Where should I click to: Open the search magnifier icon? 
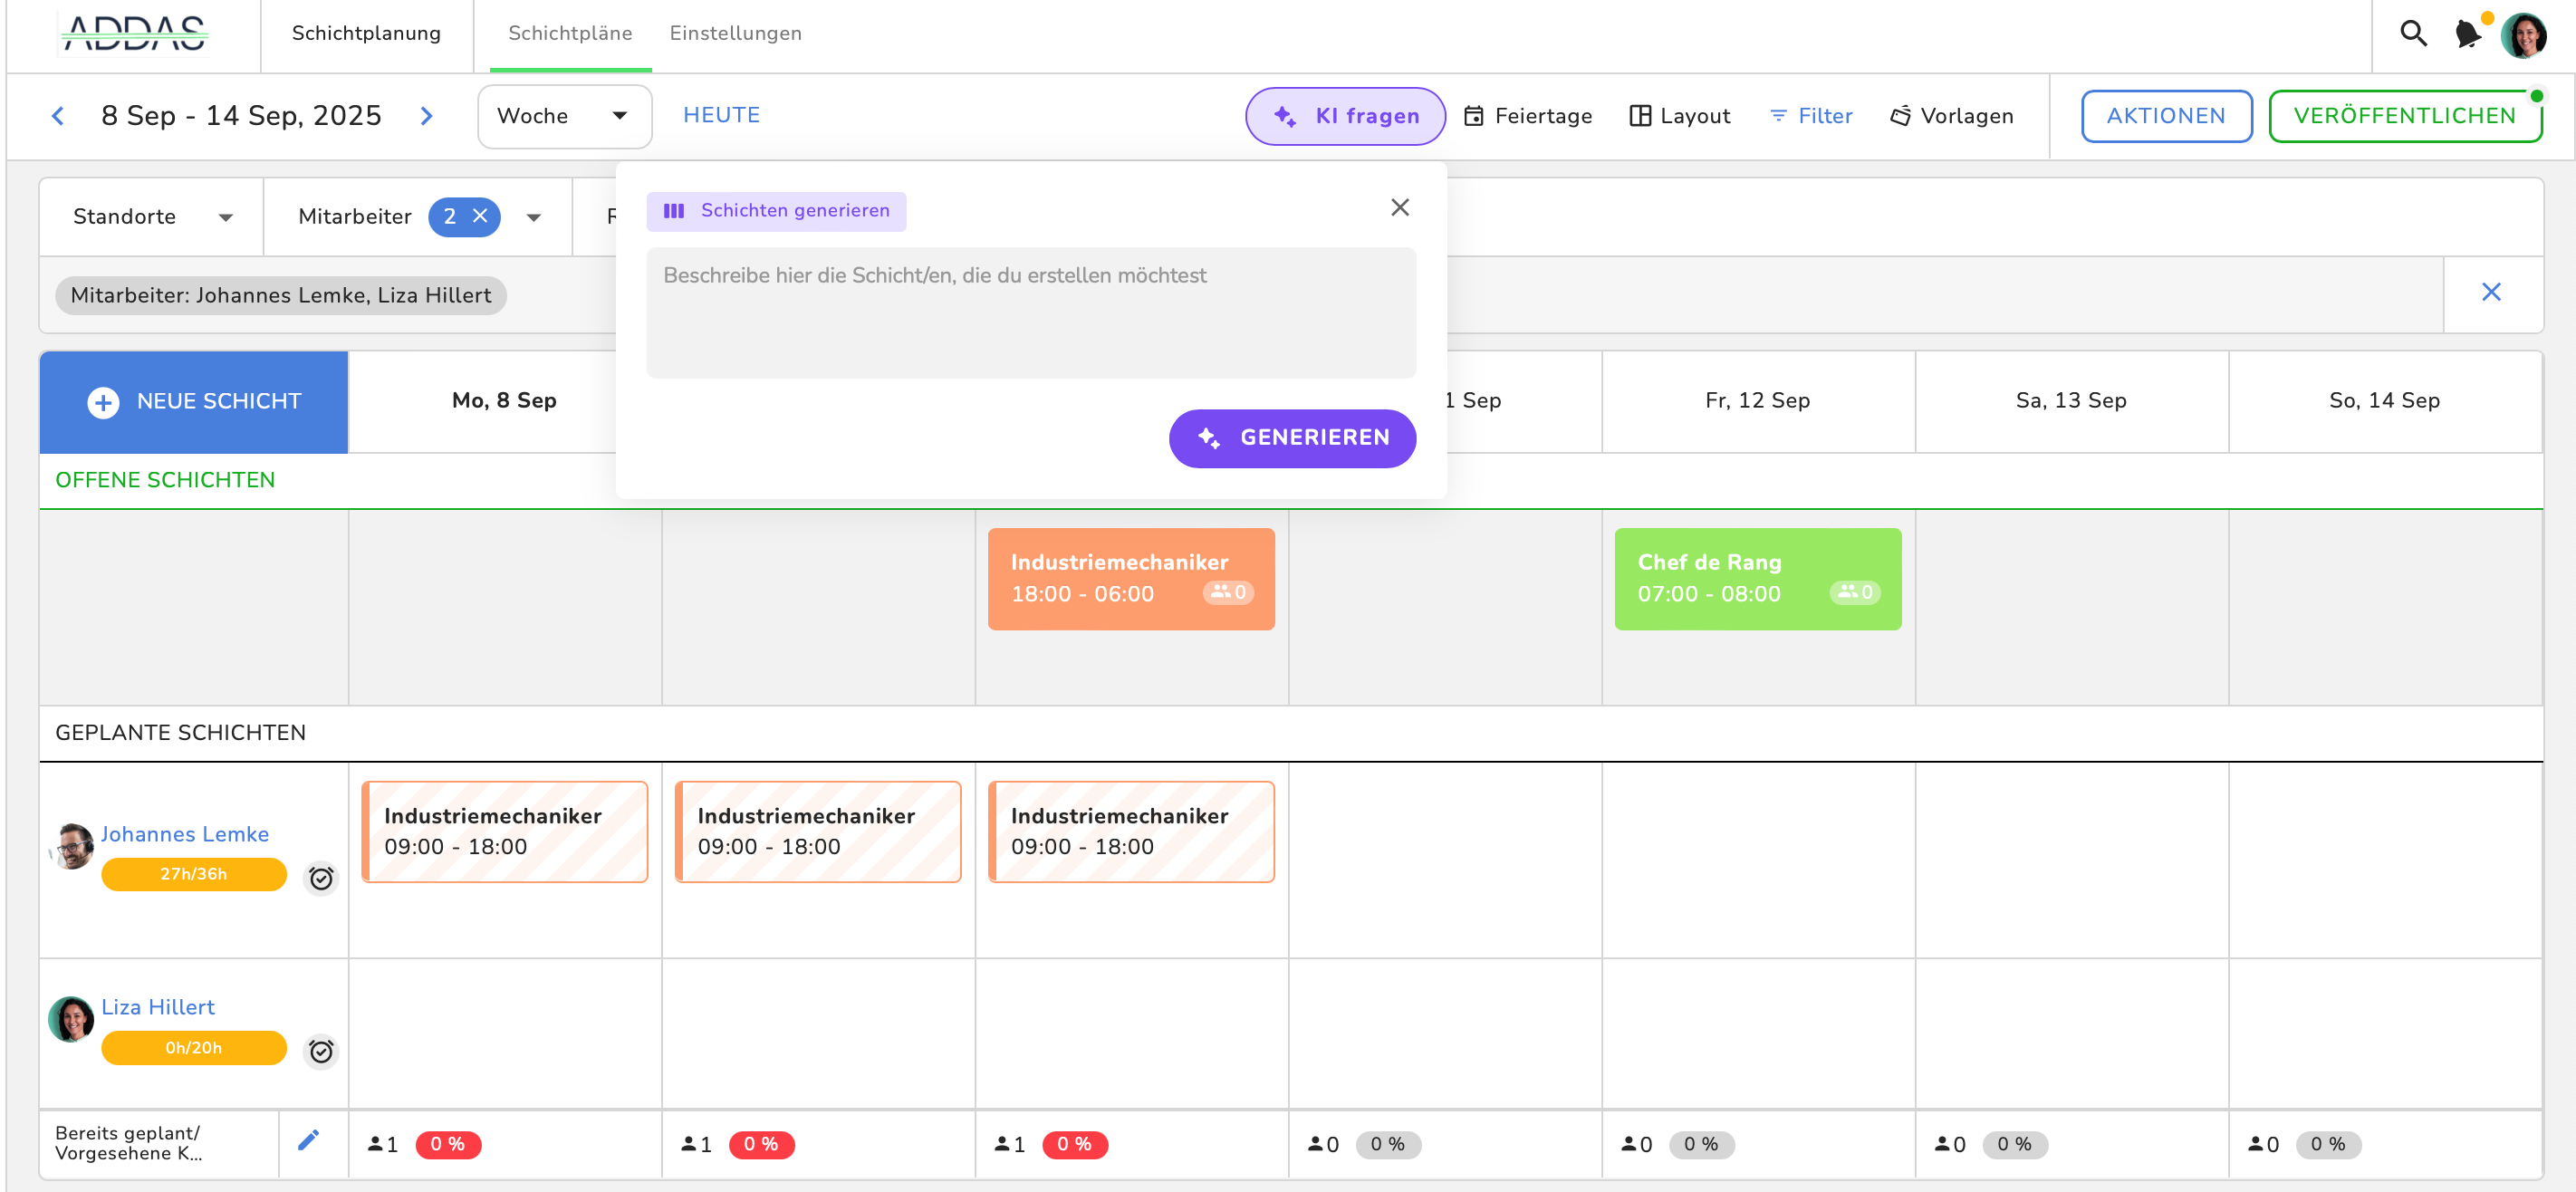[2413, 34]
